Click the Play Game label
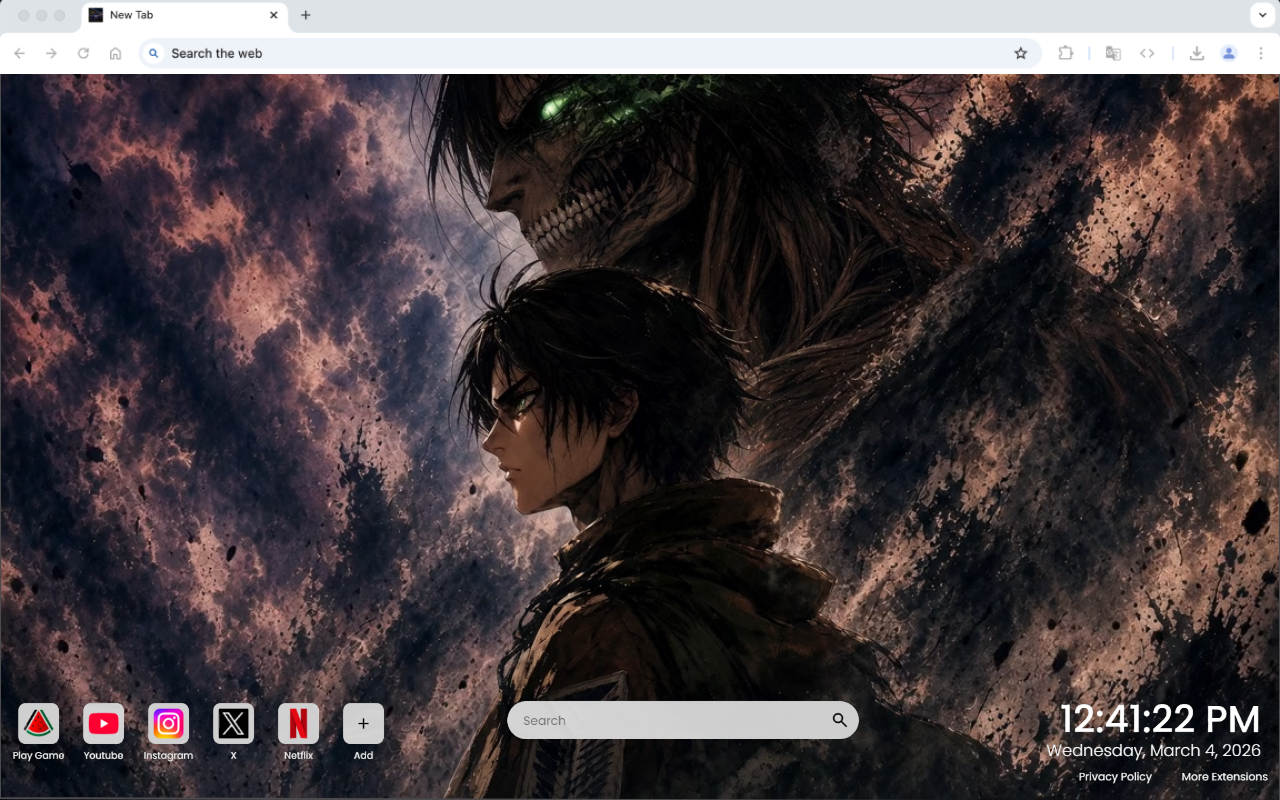Viewport: 1280px width, 800px height. pyautogui.click(x=38, y=756)
